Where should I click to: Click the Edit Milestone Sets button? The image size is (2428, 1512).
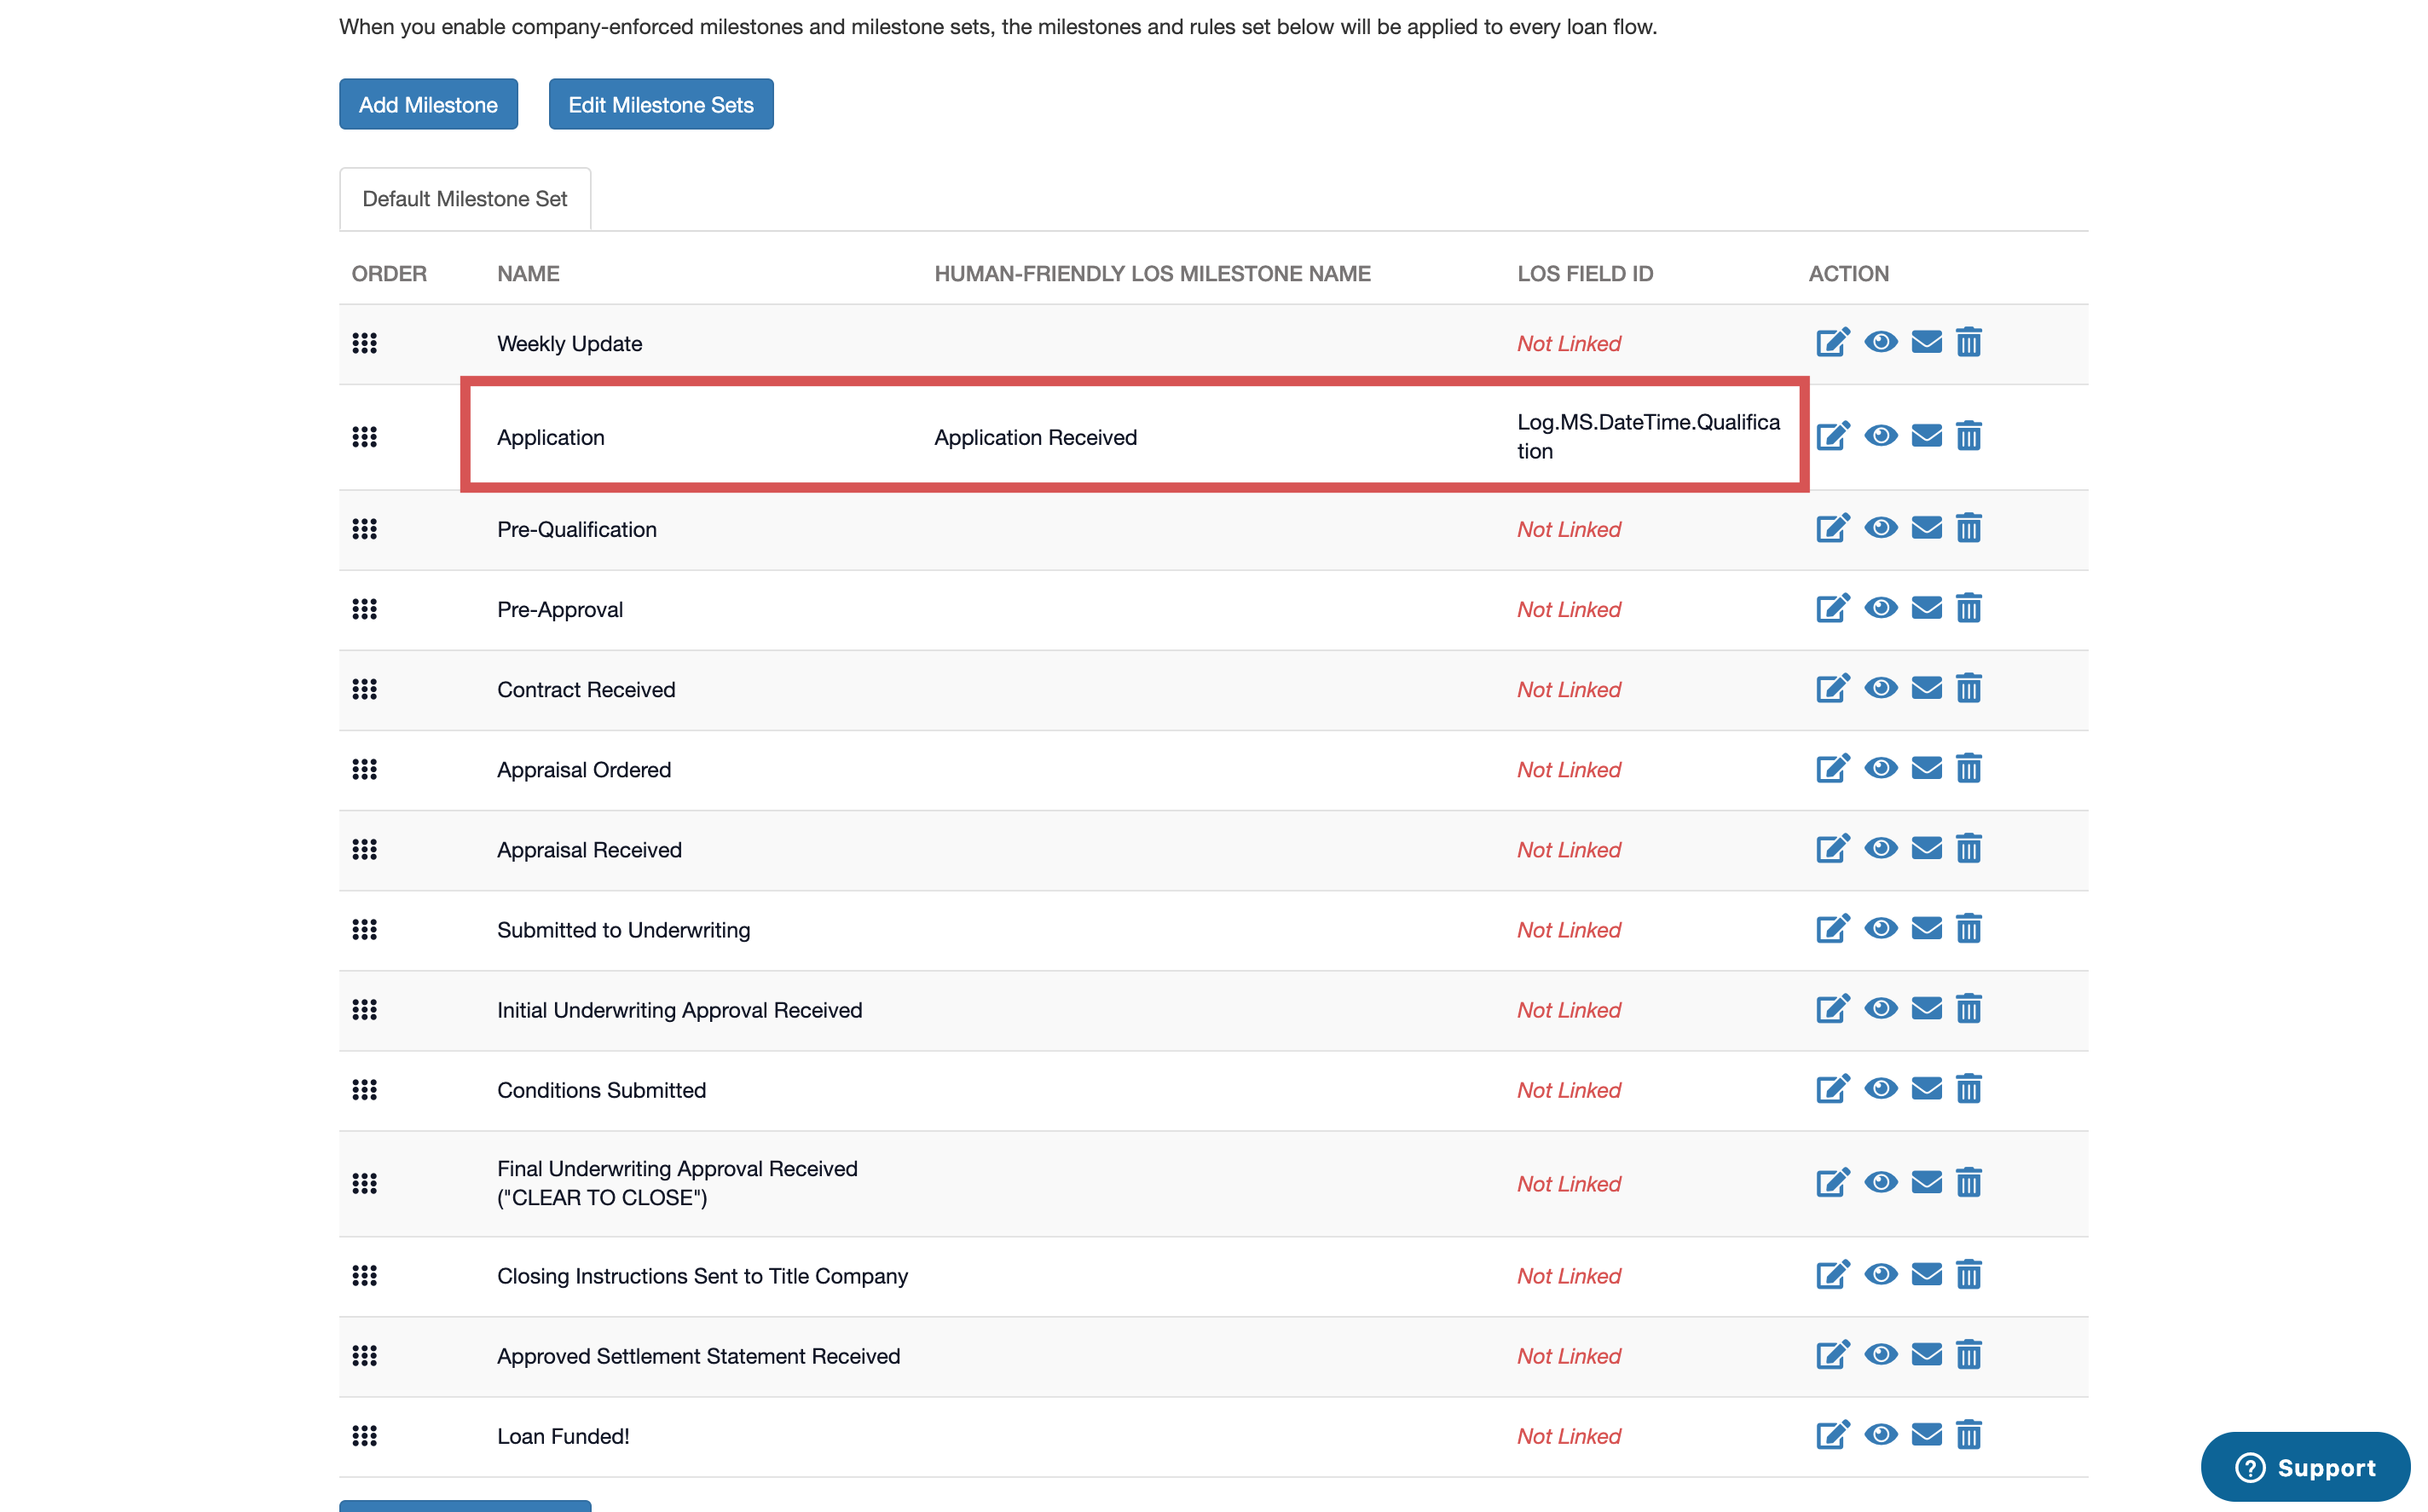coord(660,104)
